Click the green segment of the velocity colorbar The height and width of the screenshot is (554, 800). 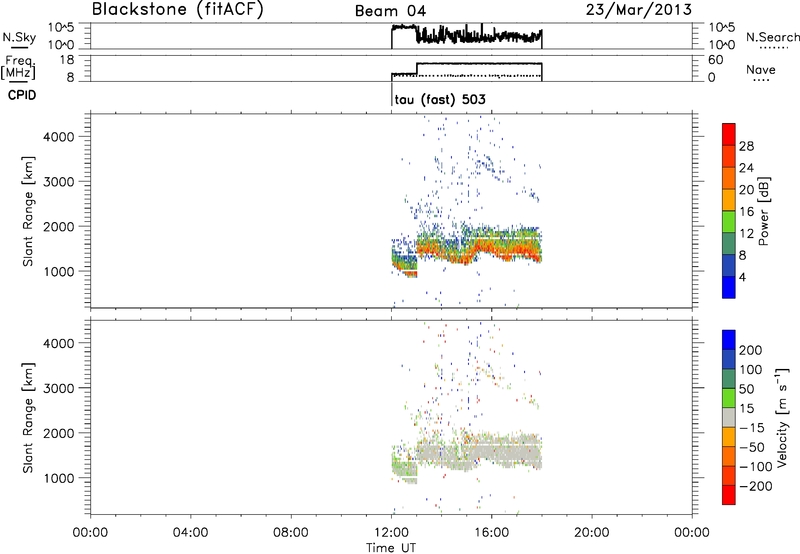729,398
